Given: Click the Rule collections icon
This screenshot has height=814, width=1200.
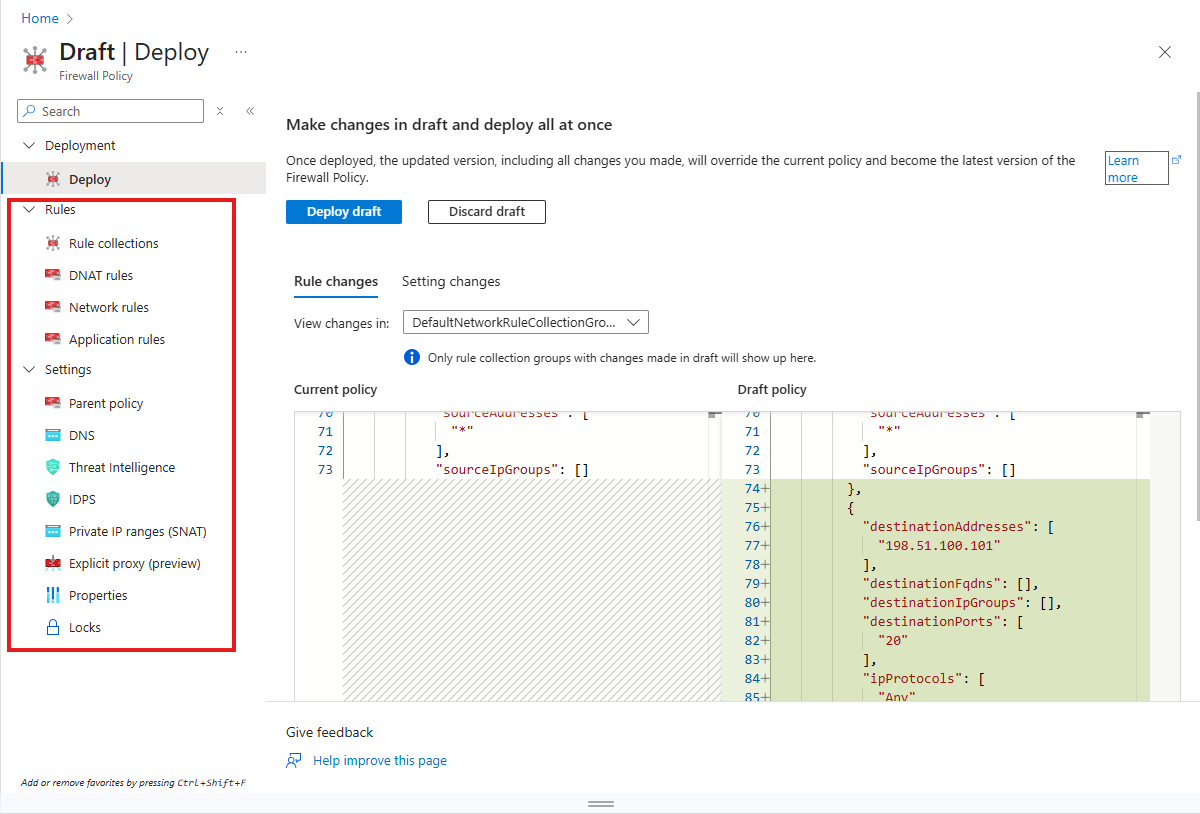Looking at the screenshot, I should pos(53,243).
